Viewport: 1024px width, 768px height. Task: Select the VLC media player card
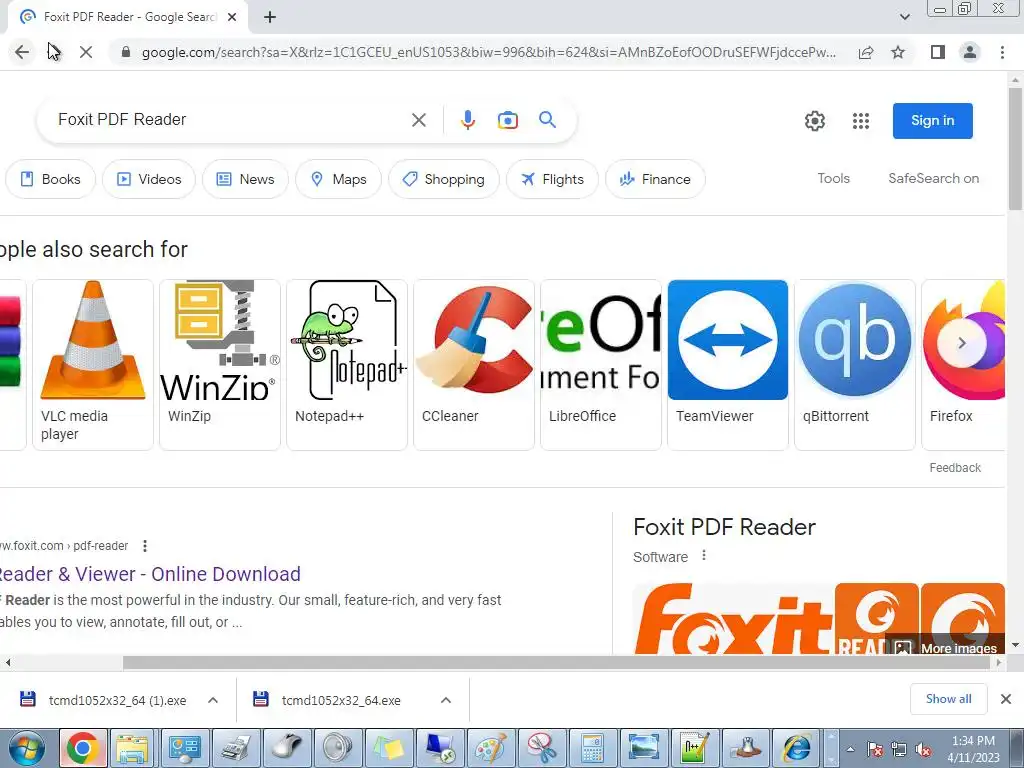93,364
